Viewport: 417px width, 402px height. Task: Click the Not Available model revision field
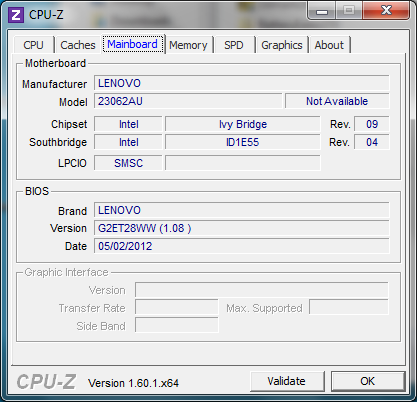(x=337, y=101)
